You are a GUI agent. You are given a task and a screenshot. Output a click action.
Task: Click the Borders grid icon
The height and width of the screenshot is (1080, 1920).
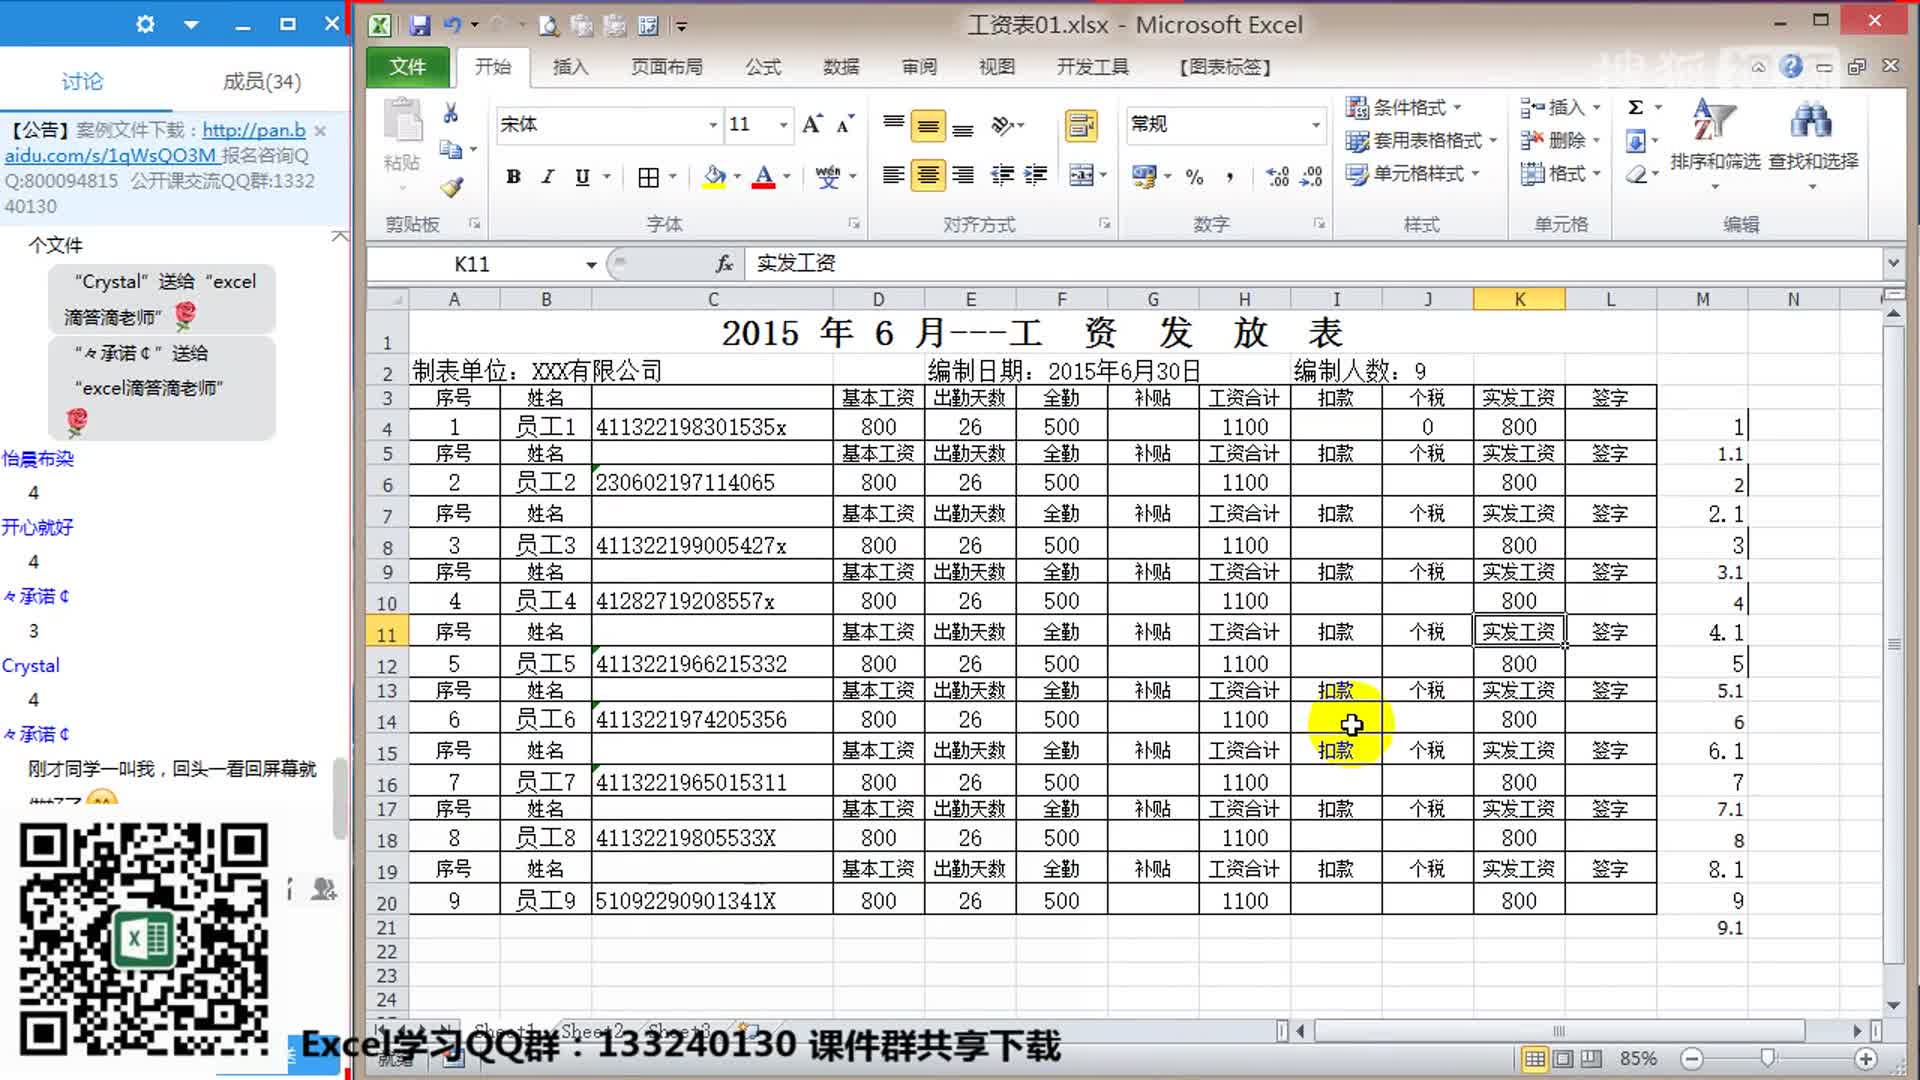(648, 177)
